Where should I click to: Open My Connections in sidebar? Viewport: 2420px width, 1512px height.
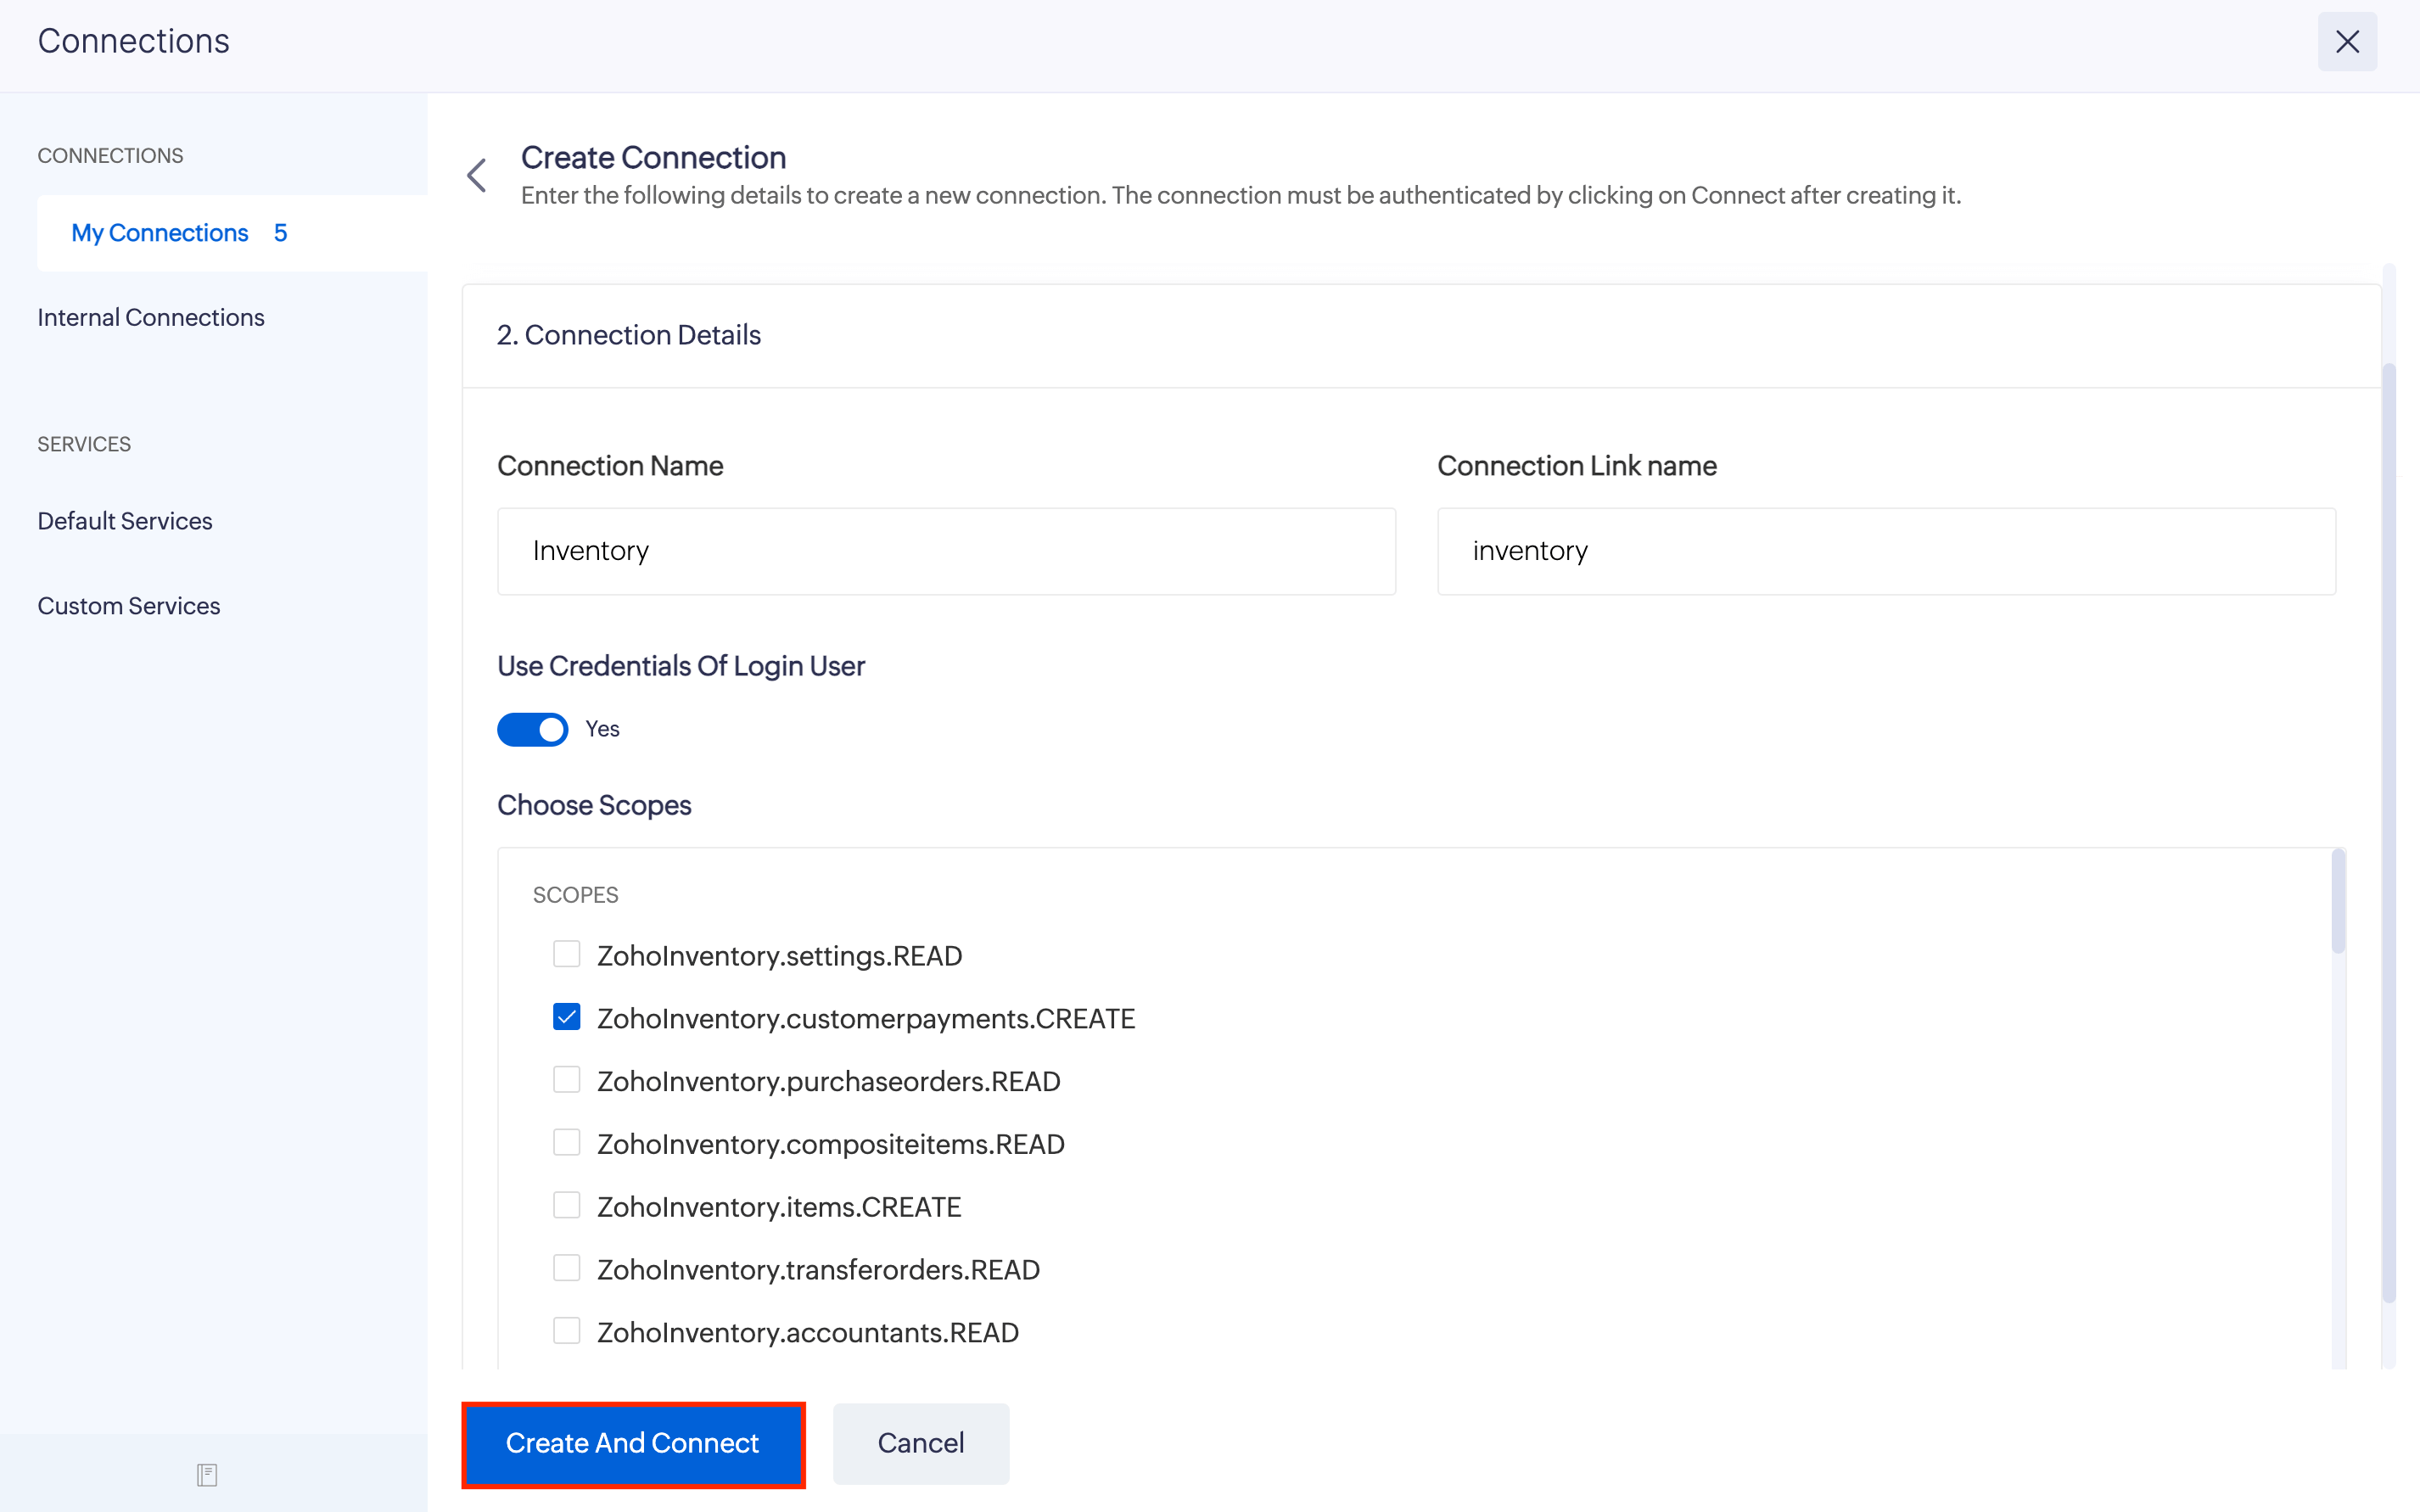160,233
